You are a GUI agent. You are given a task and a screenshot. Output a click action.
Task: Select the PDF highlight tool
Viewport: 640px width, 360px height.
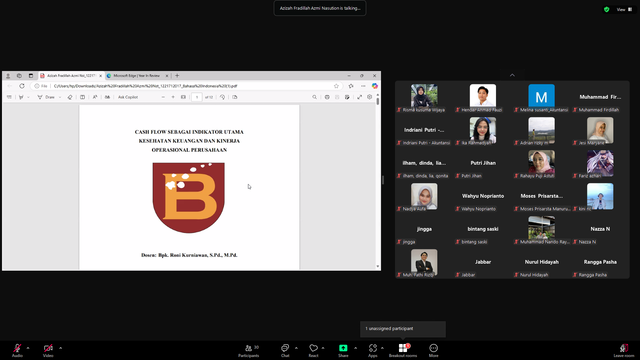[x=21, y=97]
